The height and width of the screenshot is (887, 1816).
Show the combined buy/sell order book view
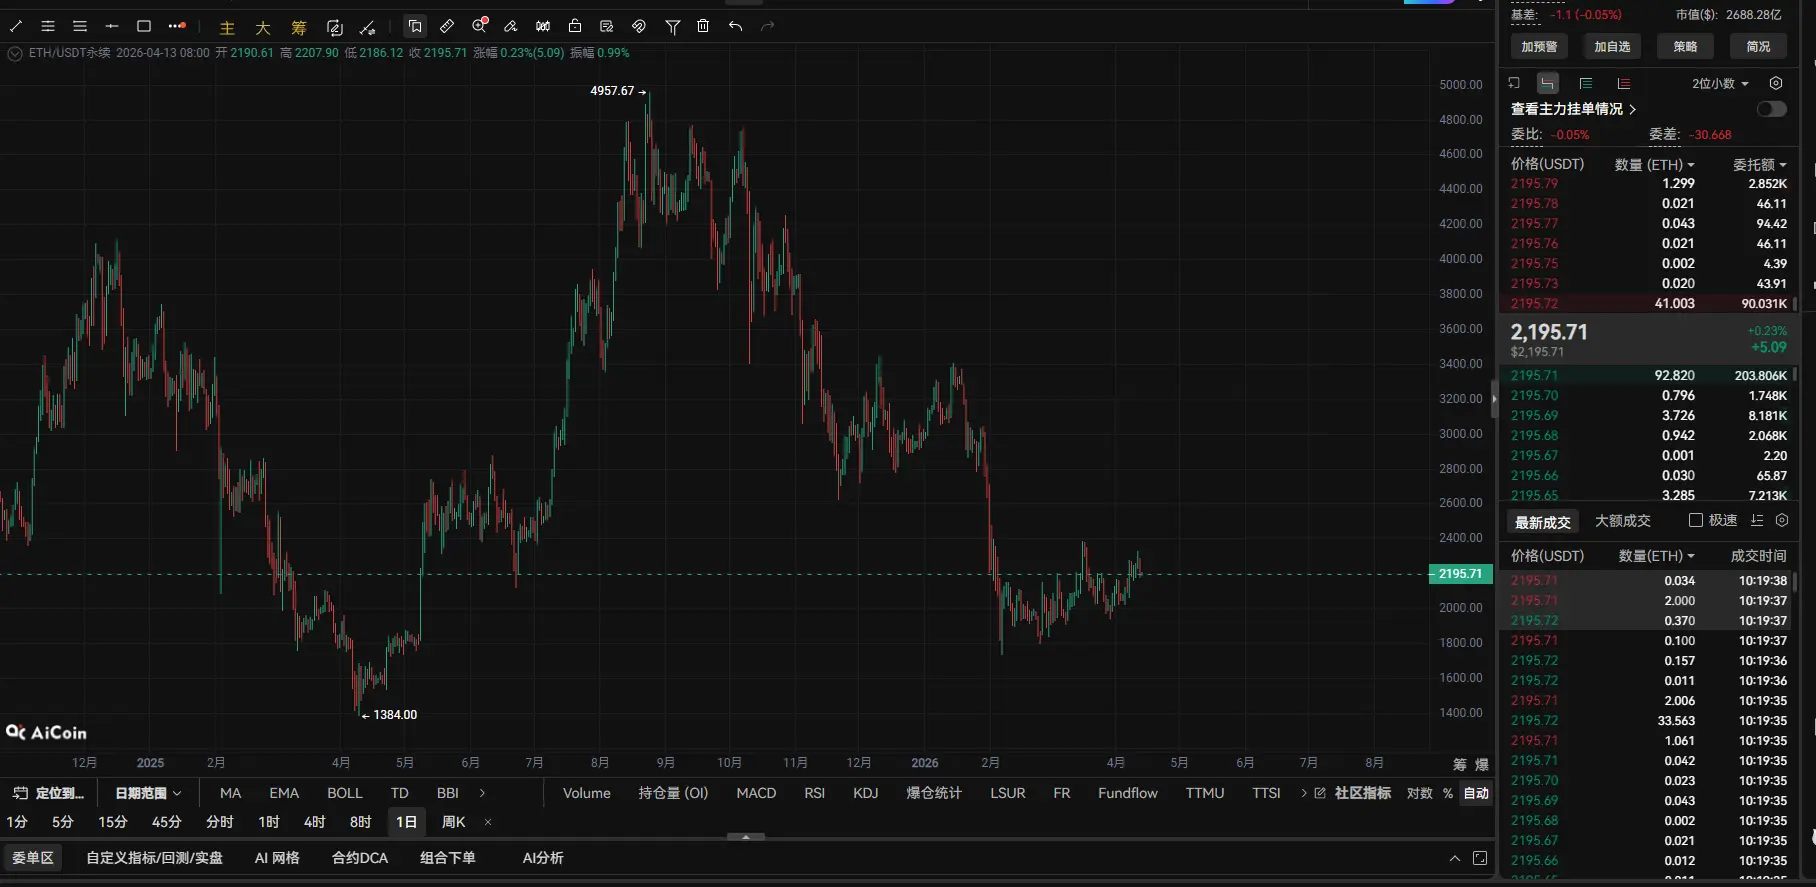(1548, 83)
